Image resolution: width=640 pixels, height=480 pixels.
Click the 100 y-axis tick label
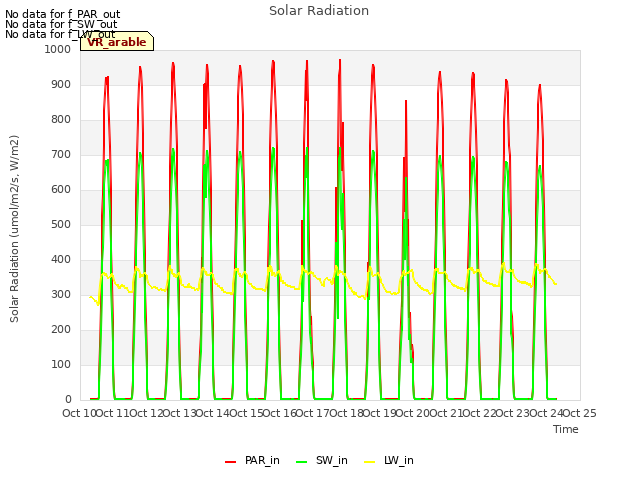[x=61, y=364]
